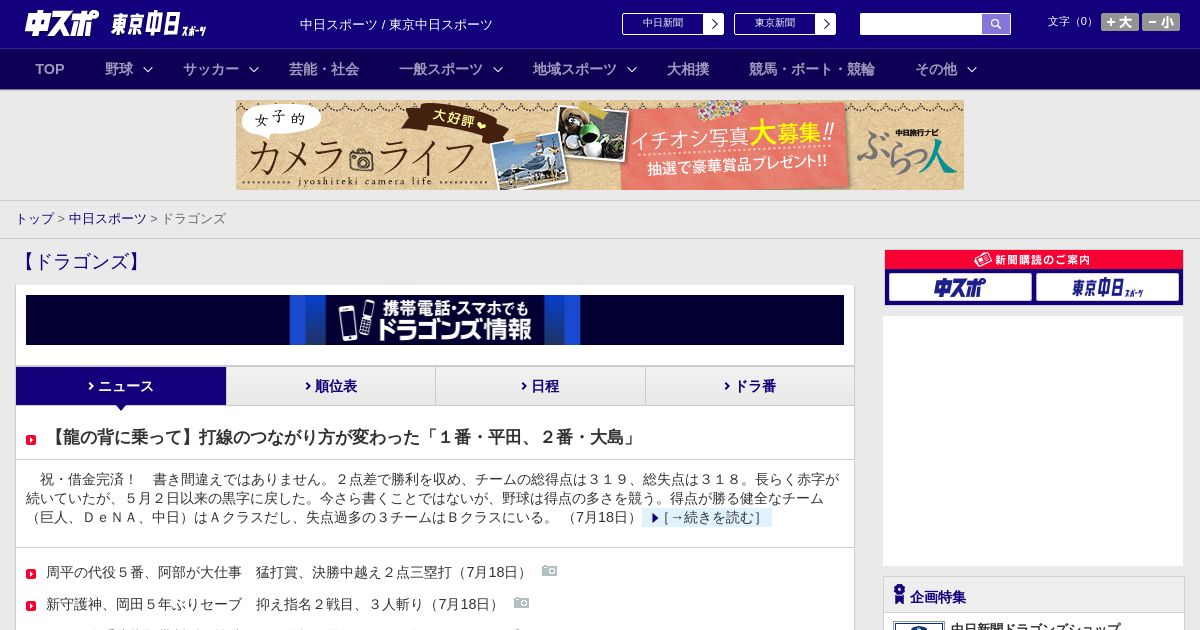Open 野球 menu item
This screenshot has height=630, width=1200.
pyautogui.click(x=119, y=69)
